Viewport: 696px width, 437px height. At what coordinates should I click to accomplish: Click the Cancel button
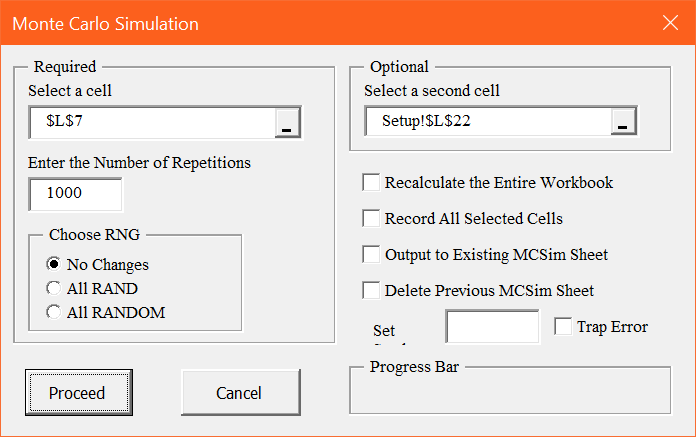(x=240, y=393)
